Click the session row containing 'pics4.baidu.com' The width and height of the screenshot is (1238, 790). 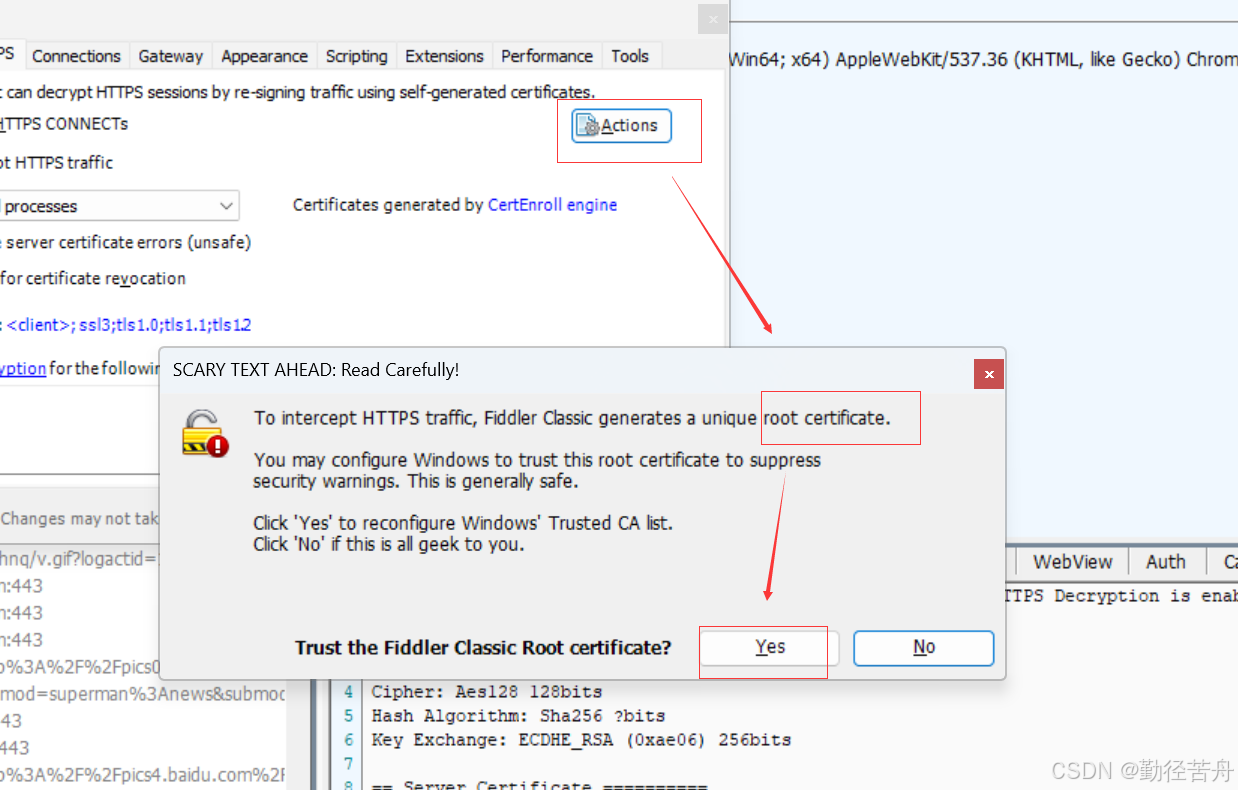(143, 774)
